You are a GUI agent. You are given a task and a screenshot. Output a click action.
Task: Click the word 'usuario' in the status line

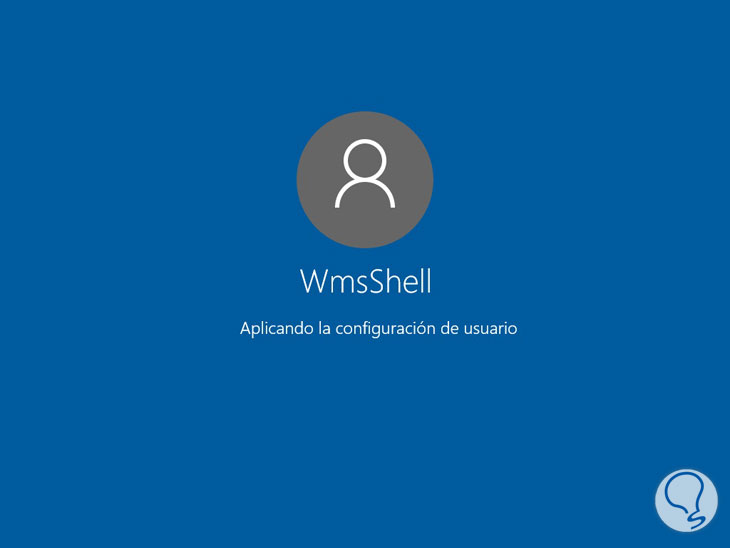coord(490,329)
